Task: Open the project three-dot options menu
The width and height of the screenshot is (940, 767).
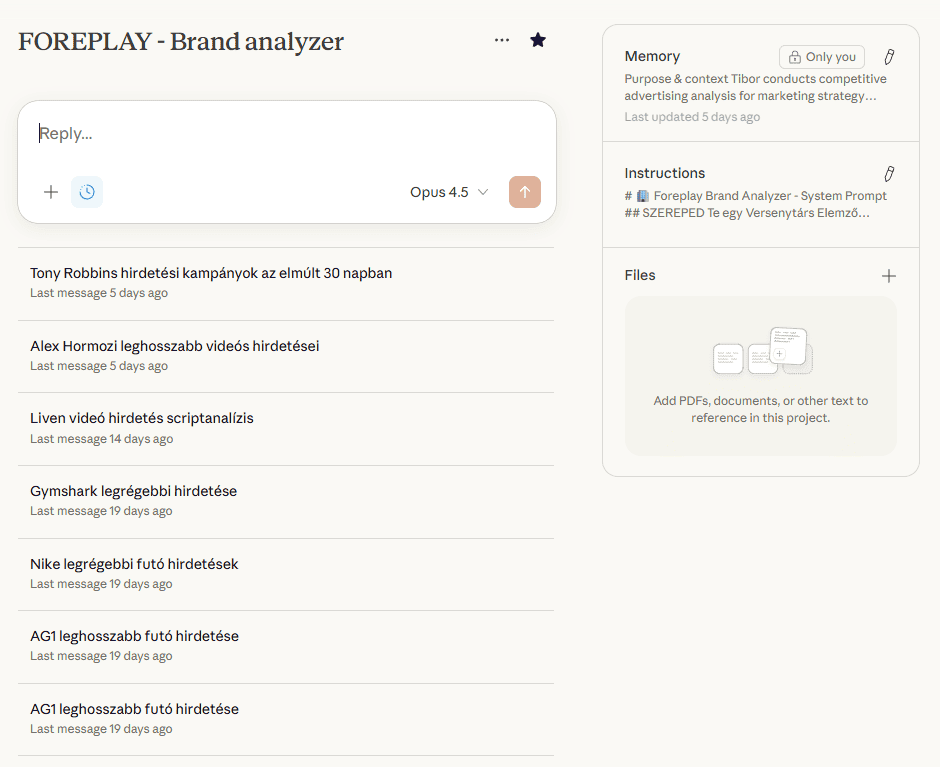Action: [502, 40]
